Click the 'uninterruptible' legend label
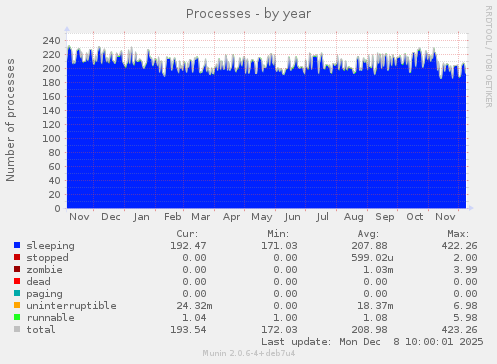The width and height of the screenshot is (497, 364). click(x=71, y=306)
